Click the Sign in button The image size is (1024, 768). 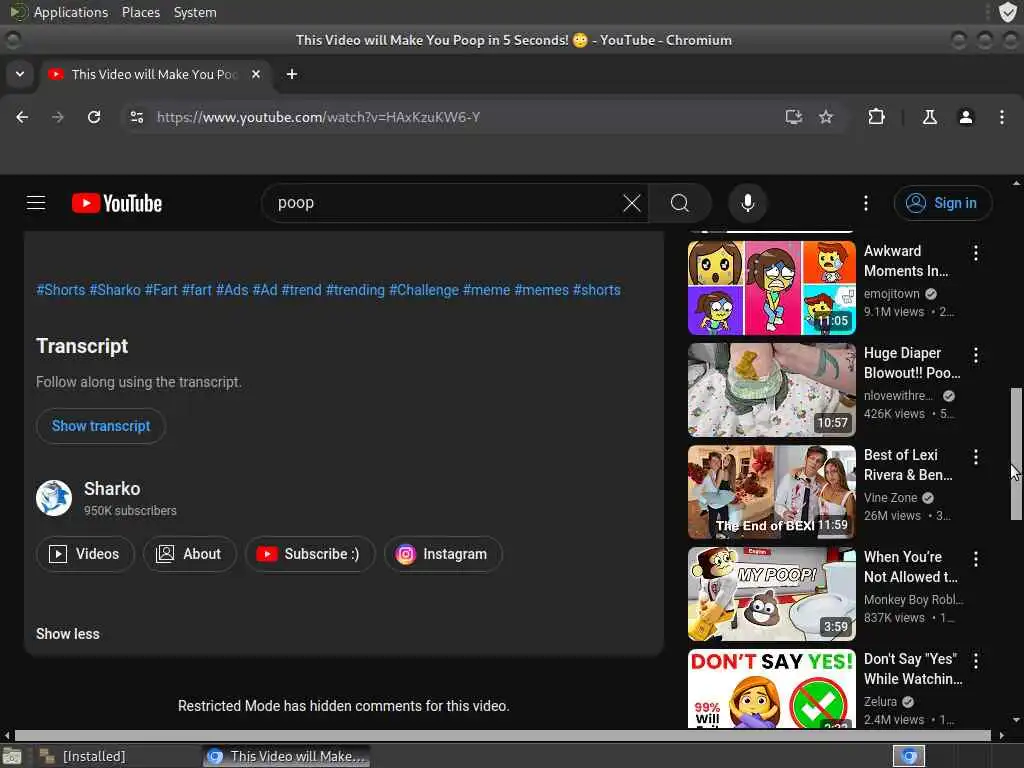[942, 203]
